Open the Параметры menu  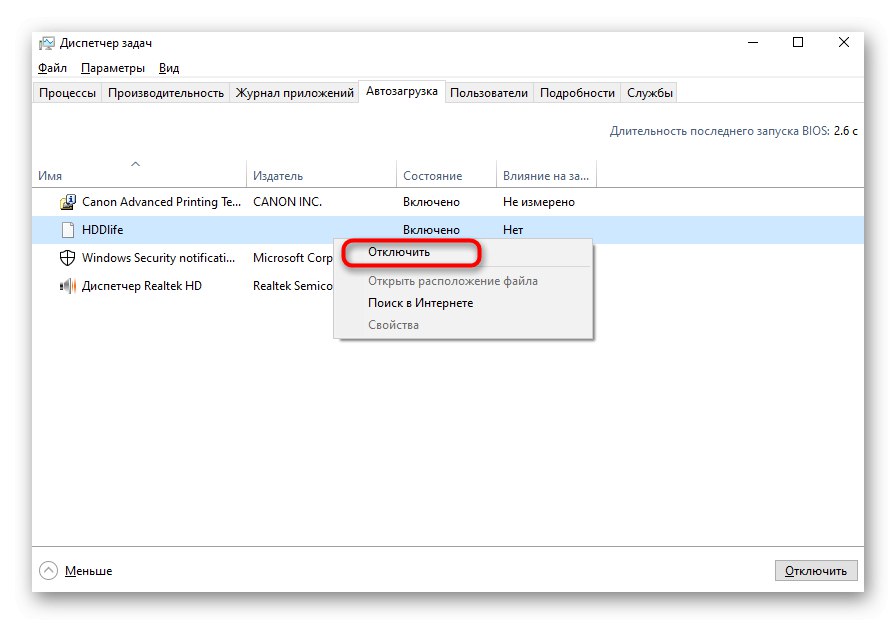pos(113,68)
